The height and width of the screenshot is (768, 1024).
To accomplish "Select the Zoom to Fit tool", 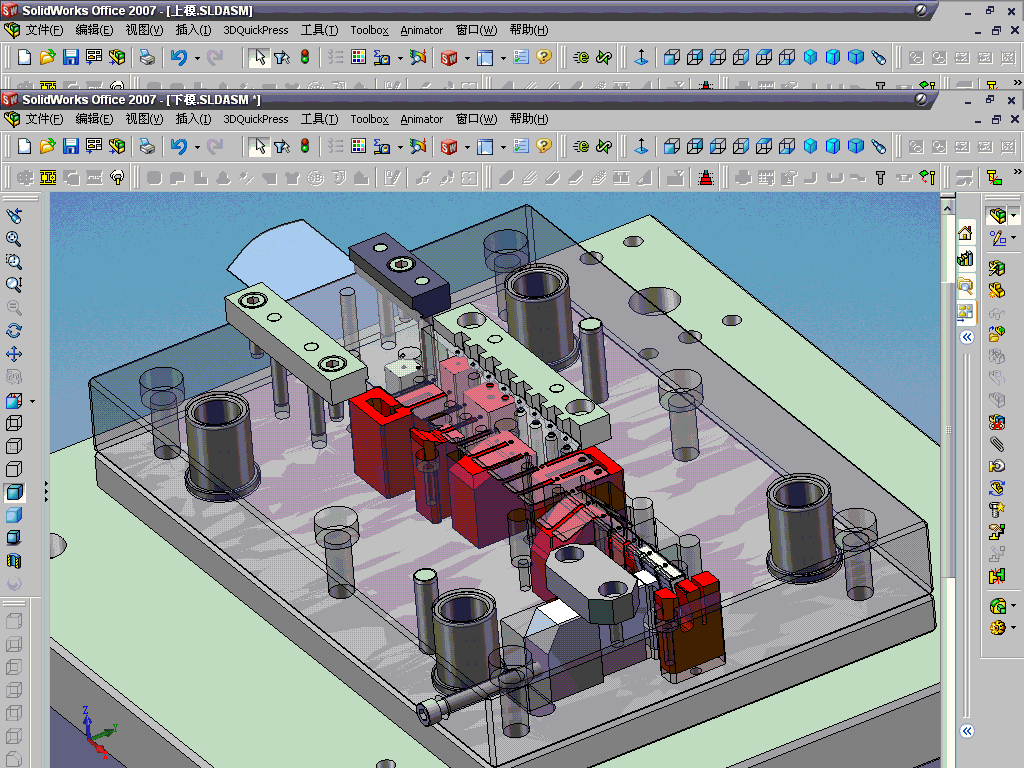I will (x=14, y=239).
